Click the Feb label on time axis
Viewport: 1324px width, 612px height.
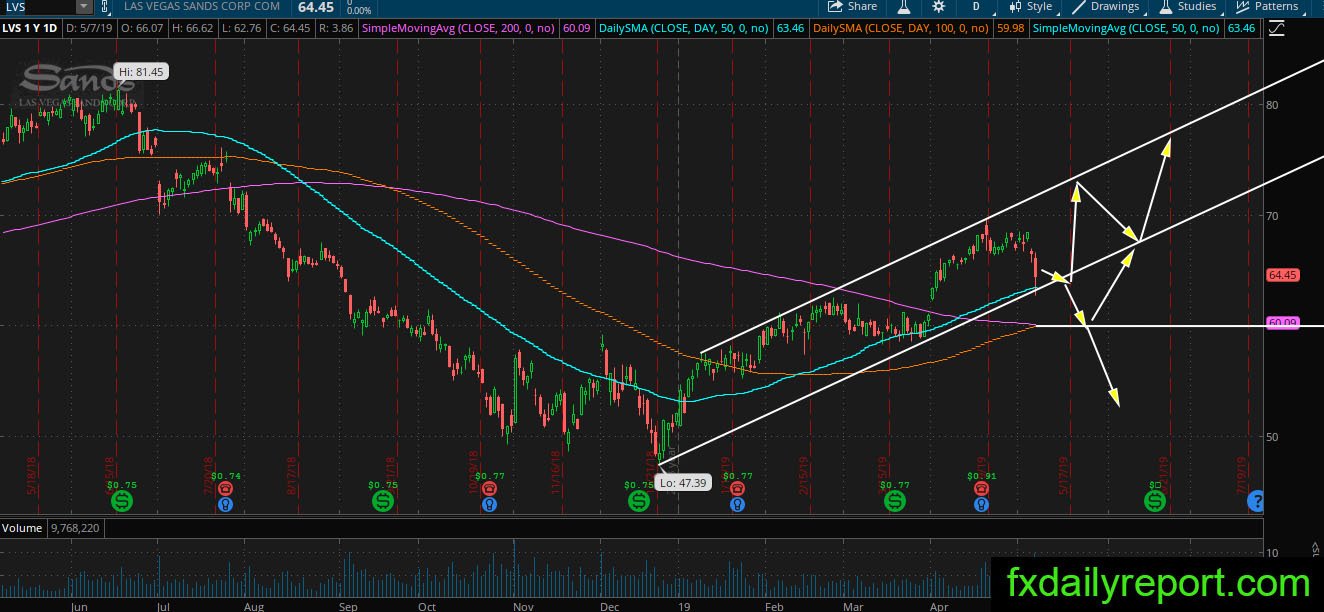[773, 605]
